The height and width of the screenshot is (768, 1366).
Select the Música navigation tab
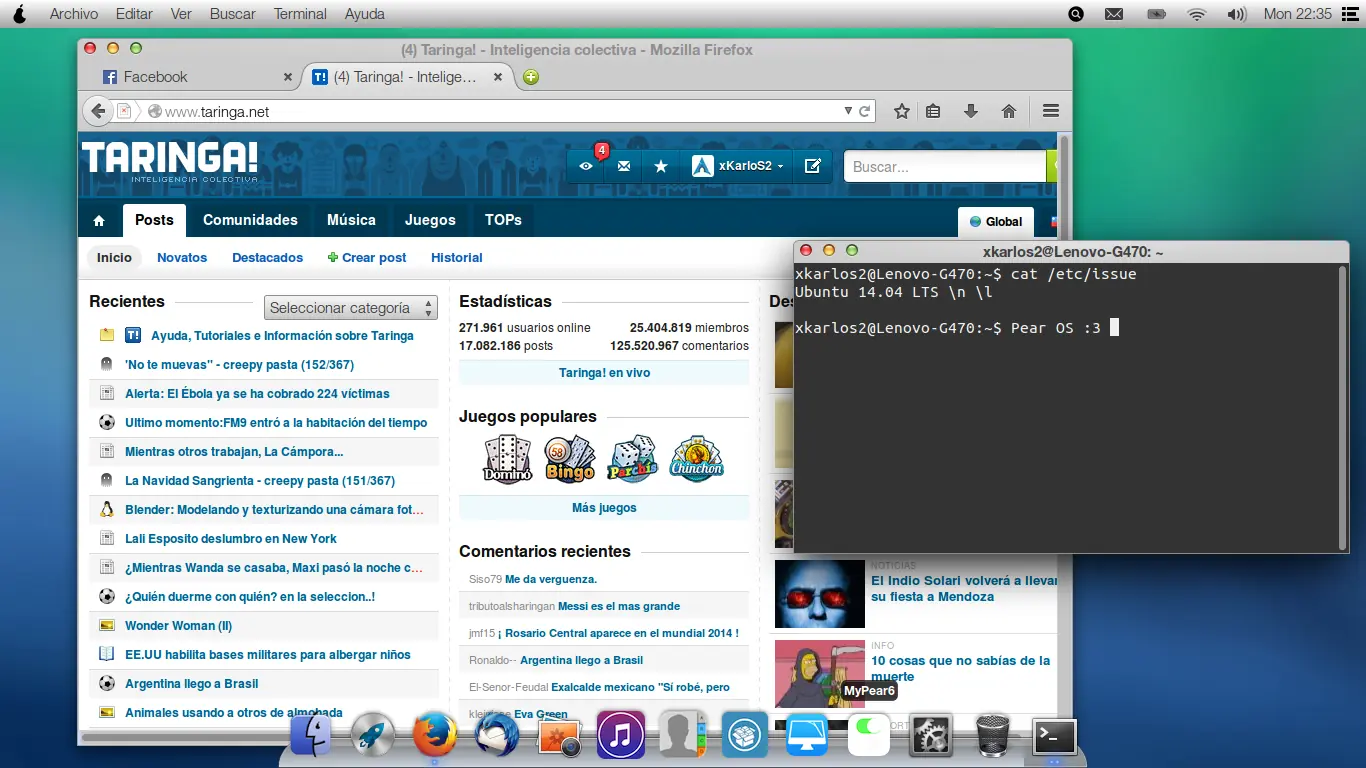[x=351, y=220]
